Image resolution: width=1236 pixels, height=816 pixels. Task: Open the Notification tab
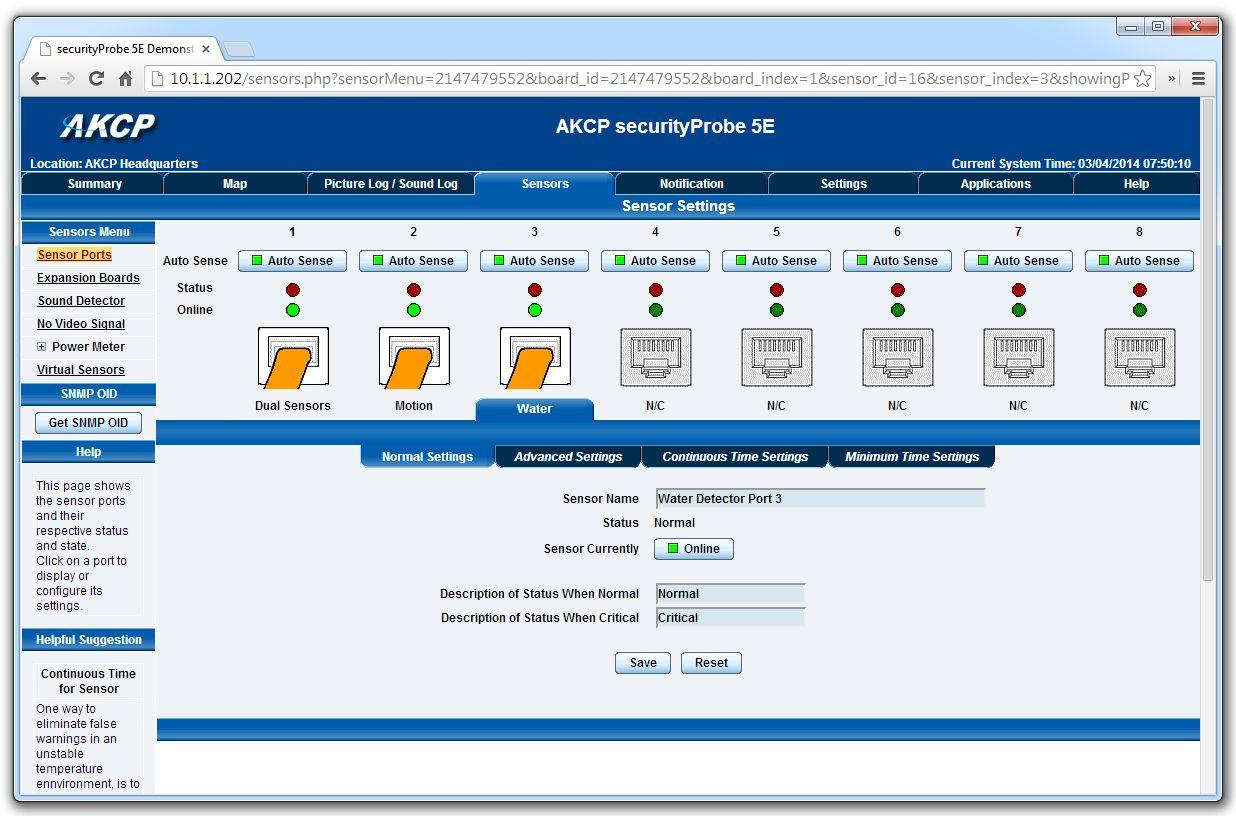pyautogui.click(x=691, y=184)
